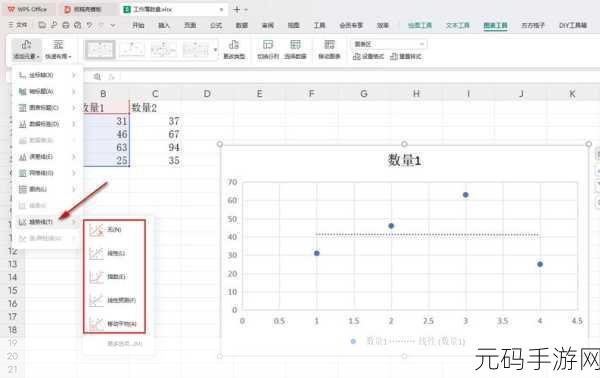Select column header E
The height and width of the screenshot is (378, 600).
pos(259,94)
